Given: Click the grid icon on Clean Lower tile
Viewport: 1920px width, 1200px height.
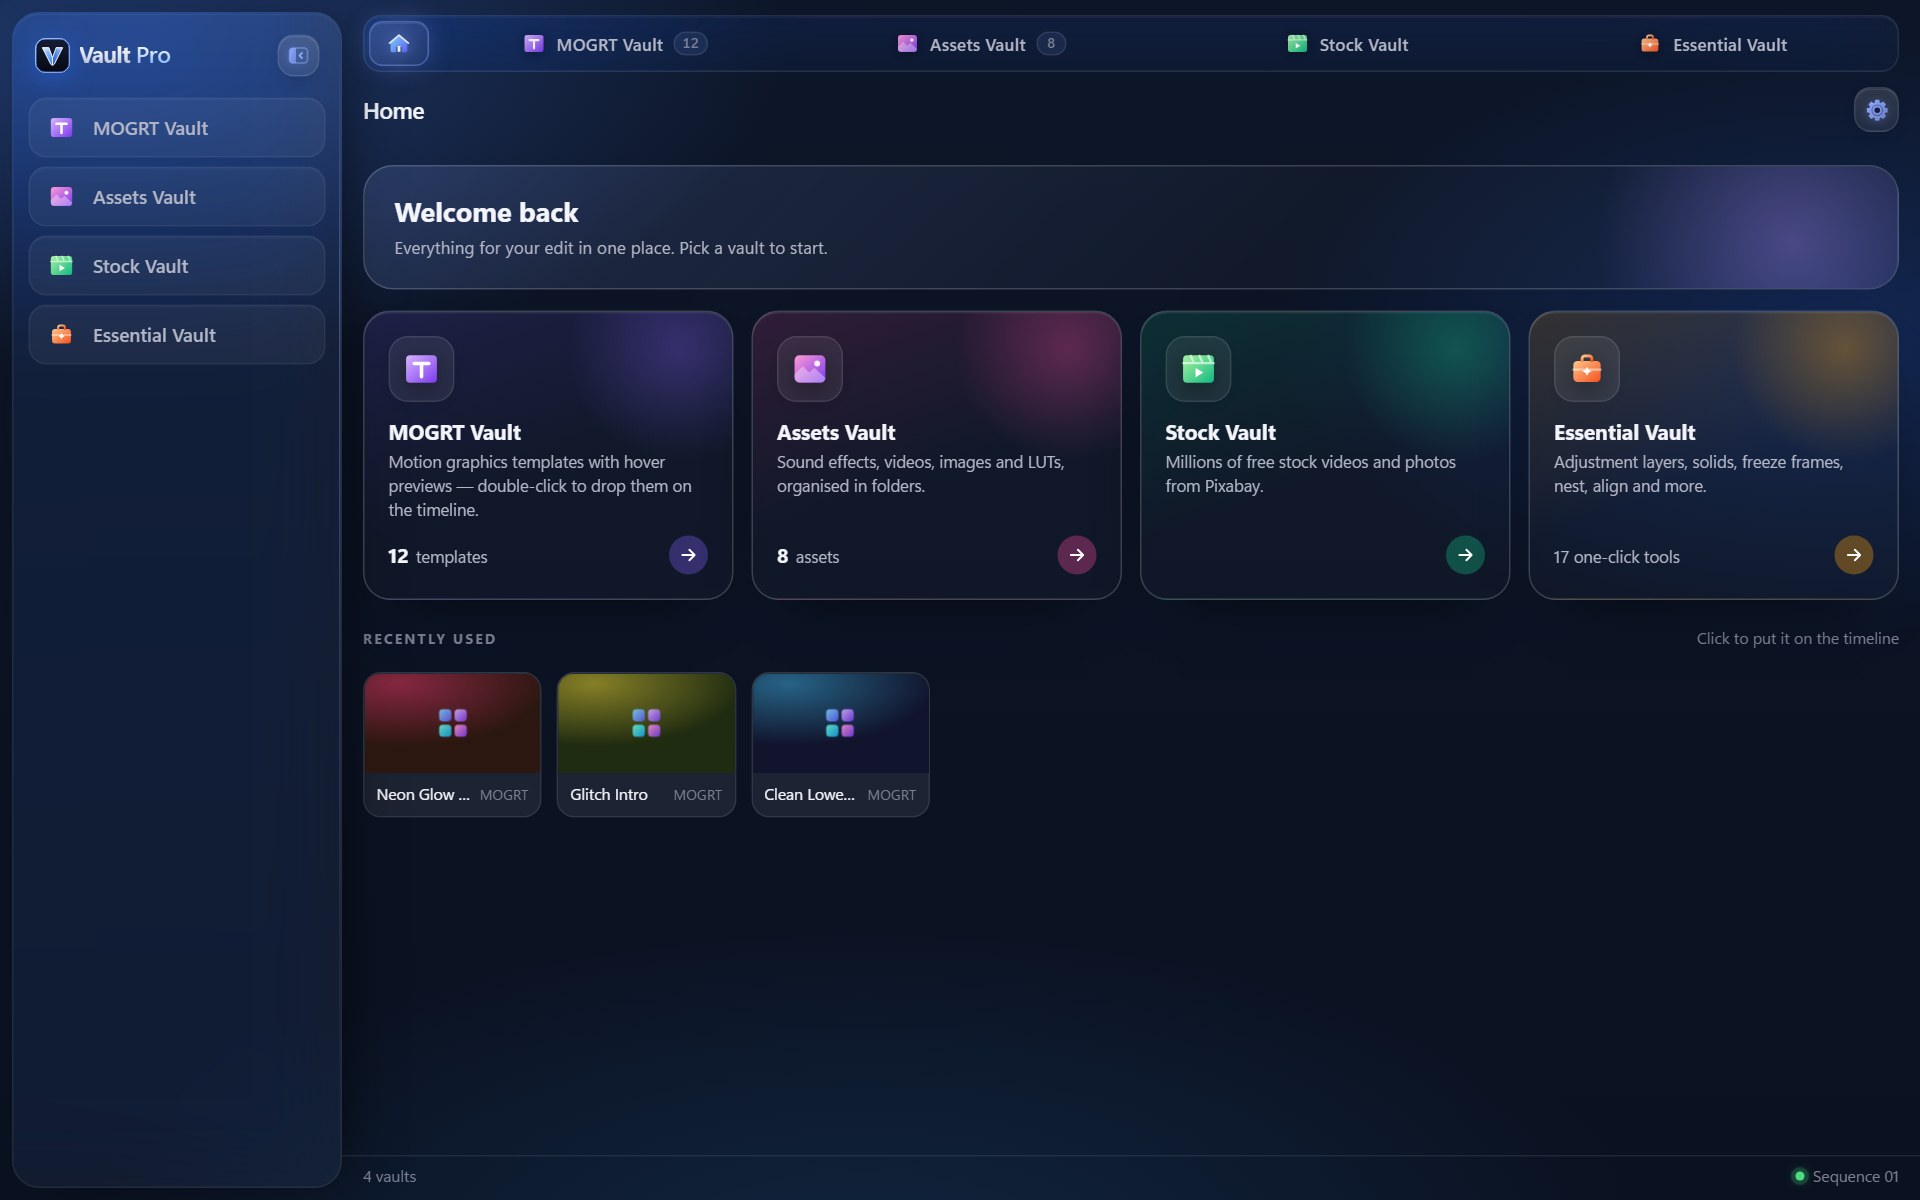Looking at the screenshot, I should tap(840, 723).
